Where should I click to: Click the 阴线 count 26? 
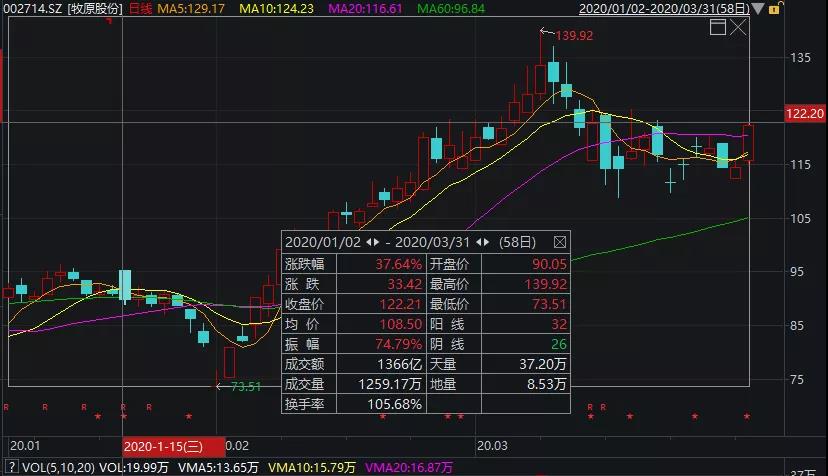[x=559, y=344]
